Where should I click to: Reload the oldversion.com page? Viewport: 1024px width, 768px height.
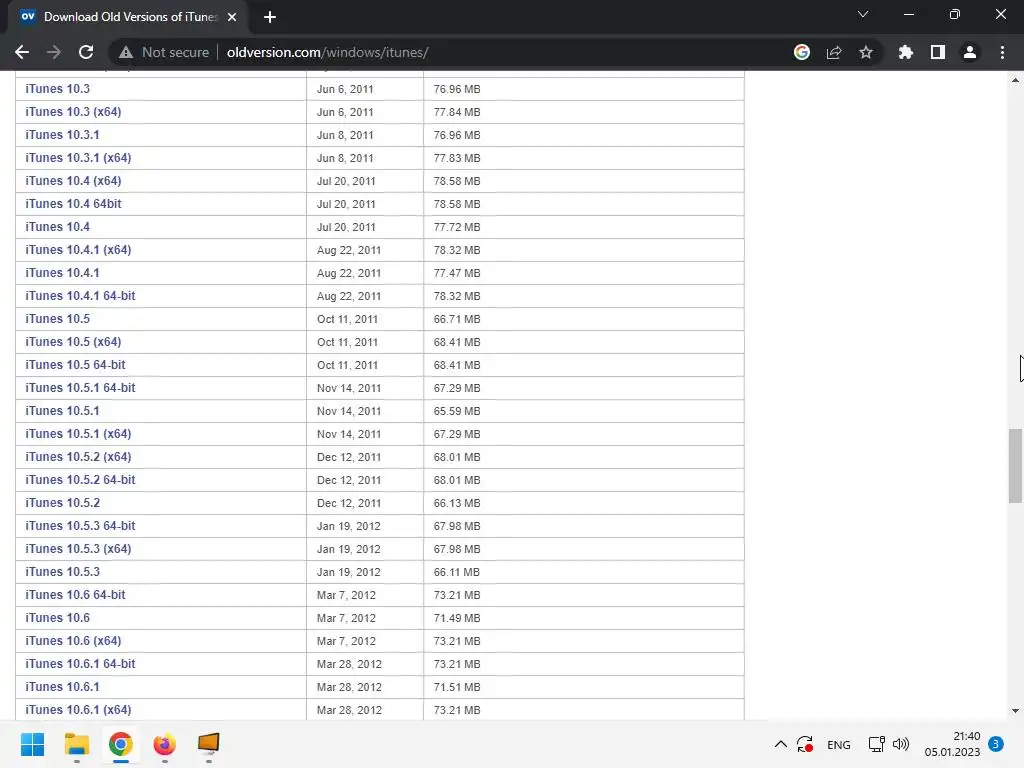(x=86, y=52)
